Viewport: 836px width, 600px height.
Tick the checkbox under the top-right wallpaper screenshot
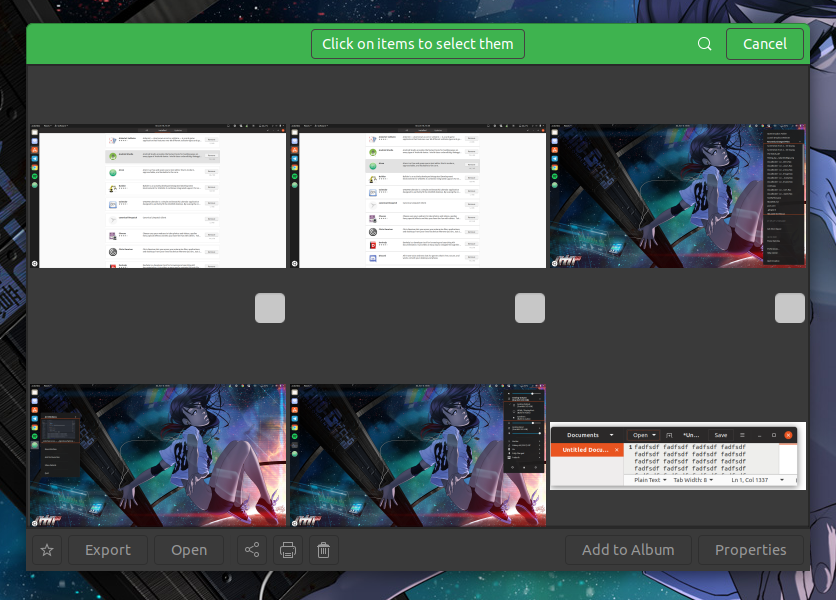(790, 308)
